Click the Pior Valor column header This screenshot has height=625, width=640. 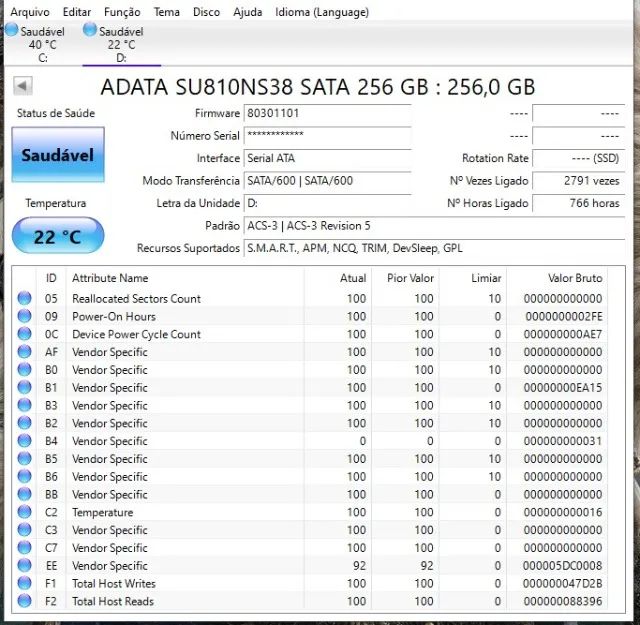405,278
